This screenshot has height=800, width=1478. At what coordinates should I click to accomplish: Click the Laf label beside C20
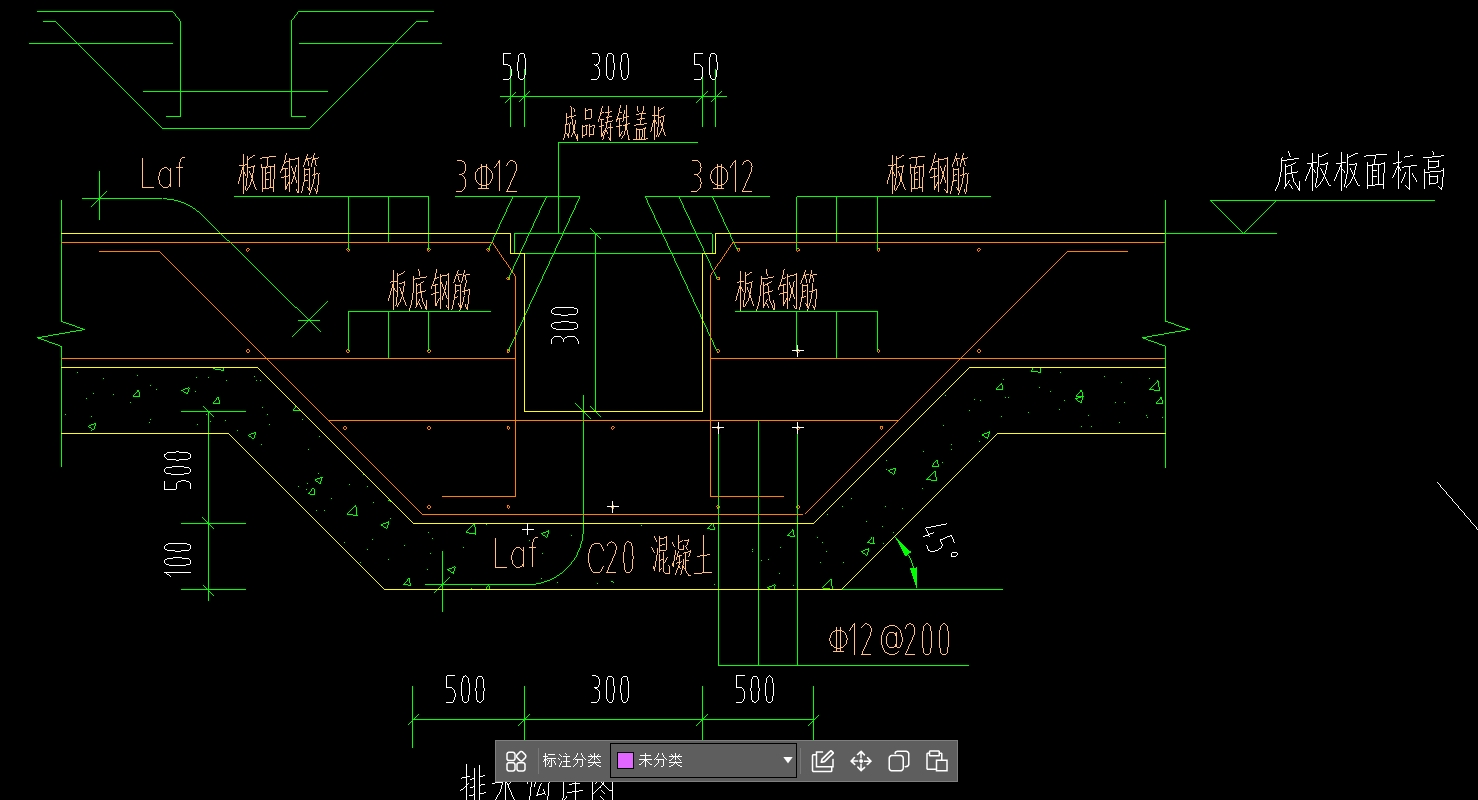pos(516,553)
